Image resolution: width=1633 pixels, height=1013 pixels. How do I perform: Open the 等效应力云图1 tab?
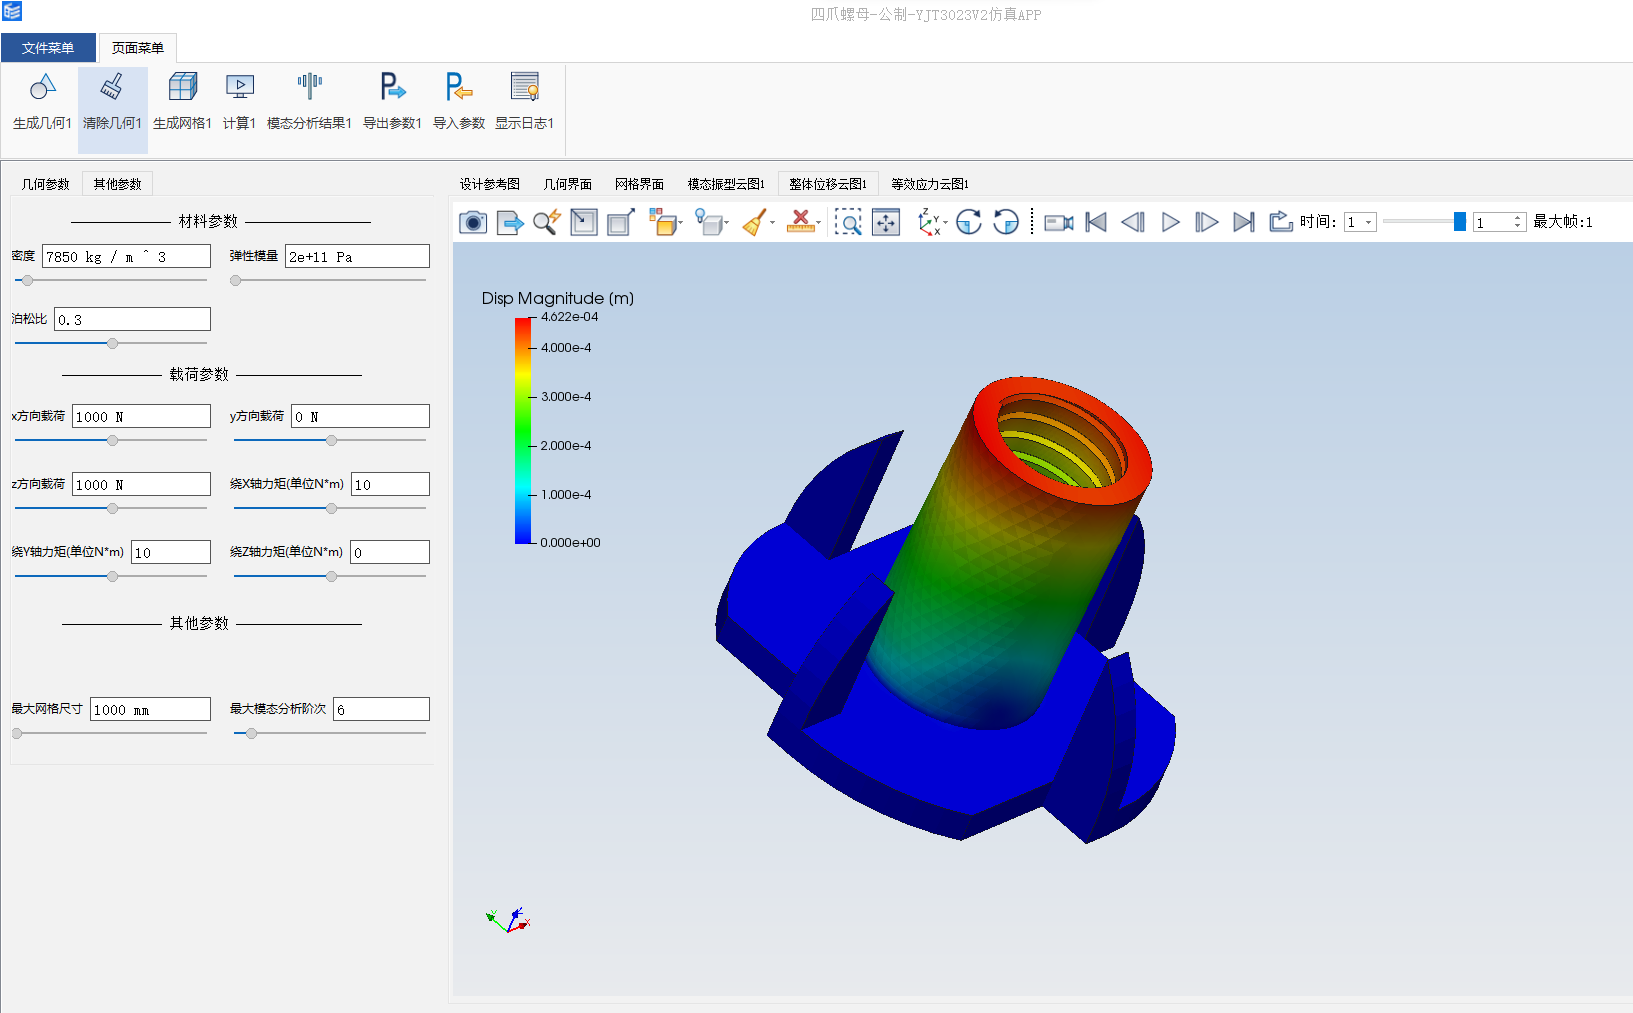coord(930,184)
